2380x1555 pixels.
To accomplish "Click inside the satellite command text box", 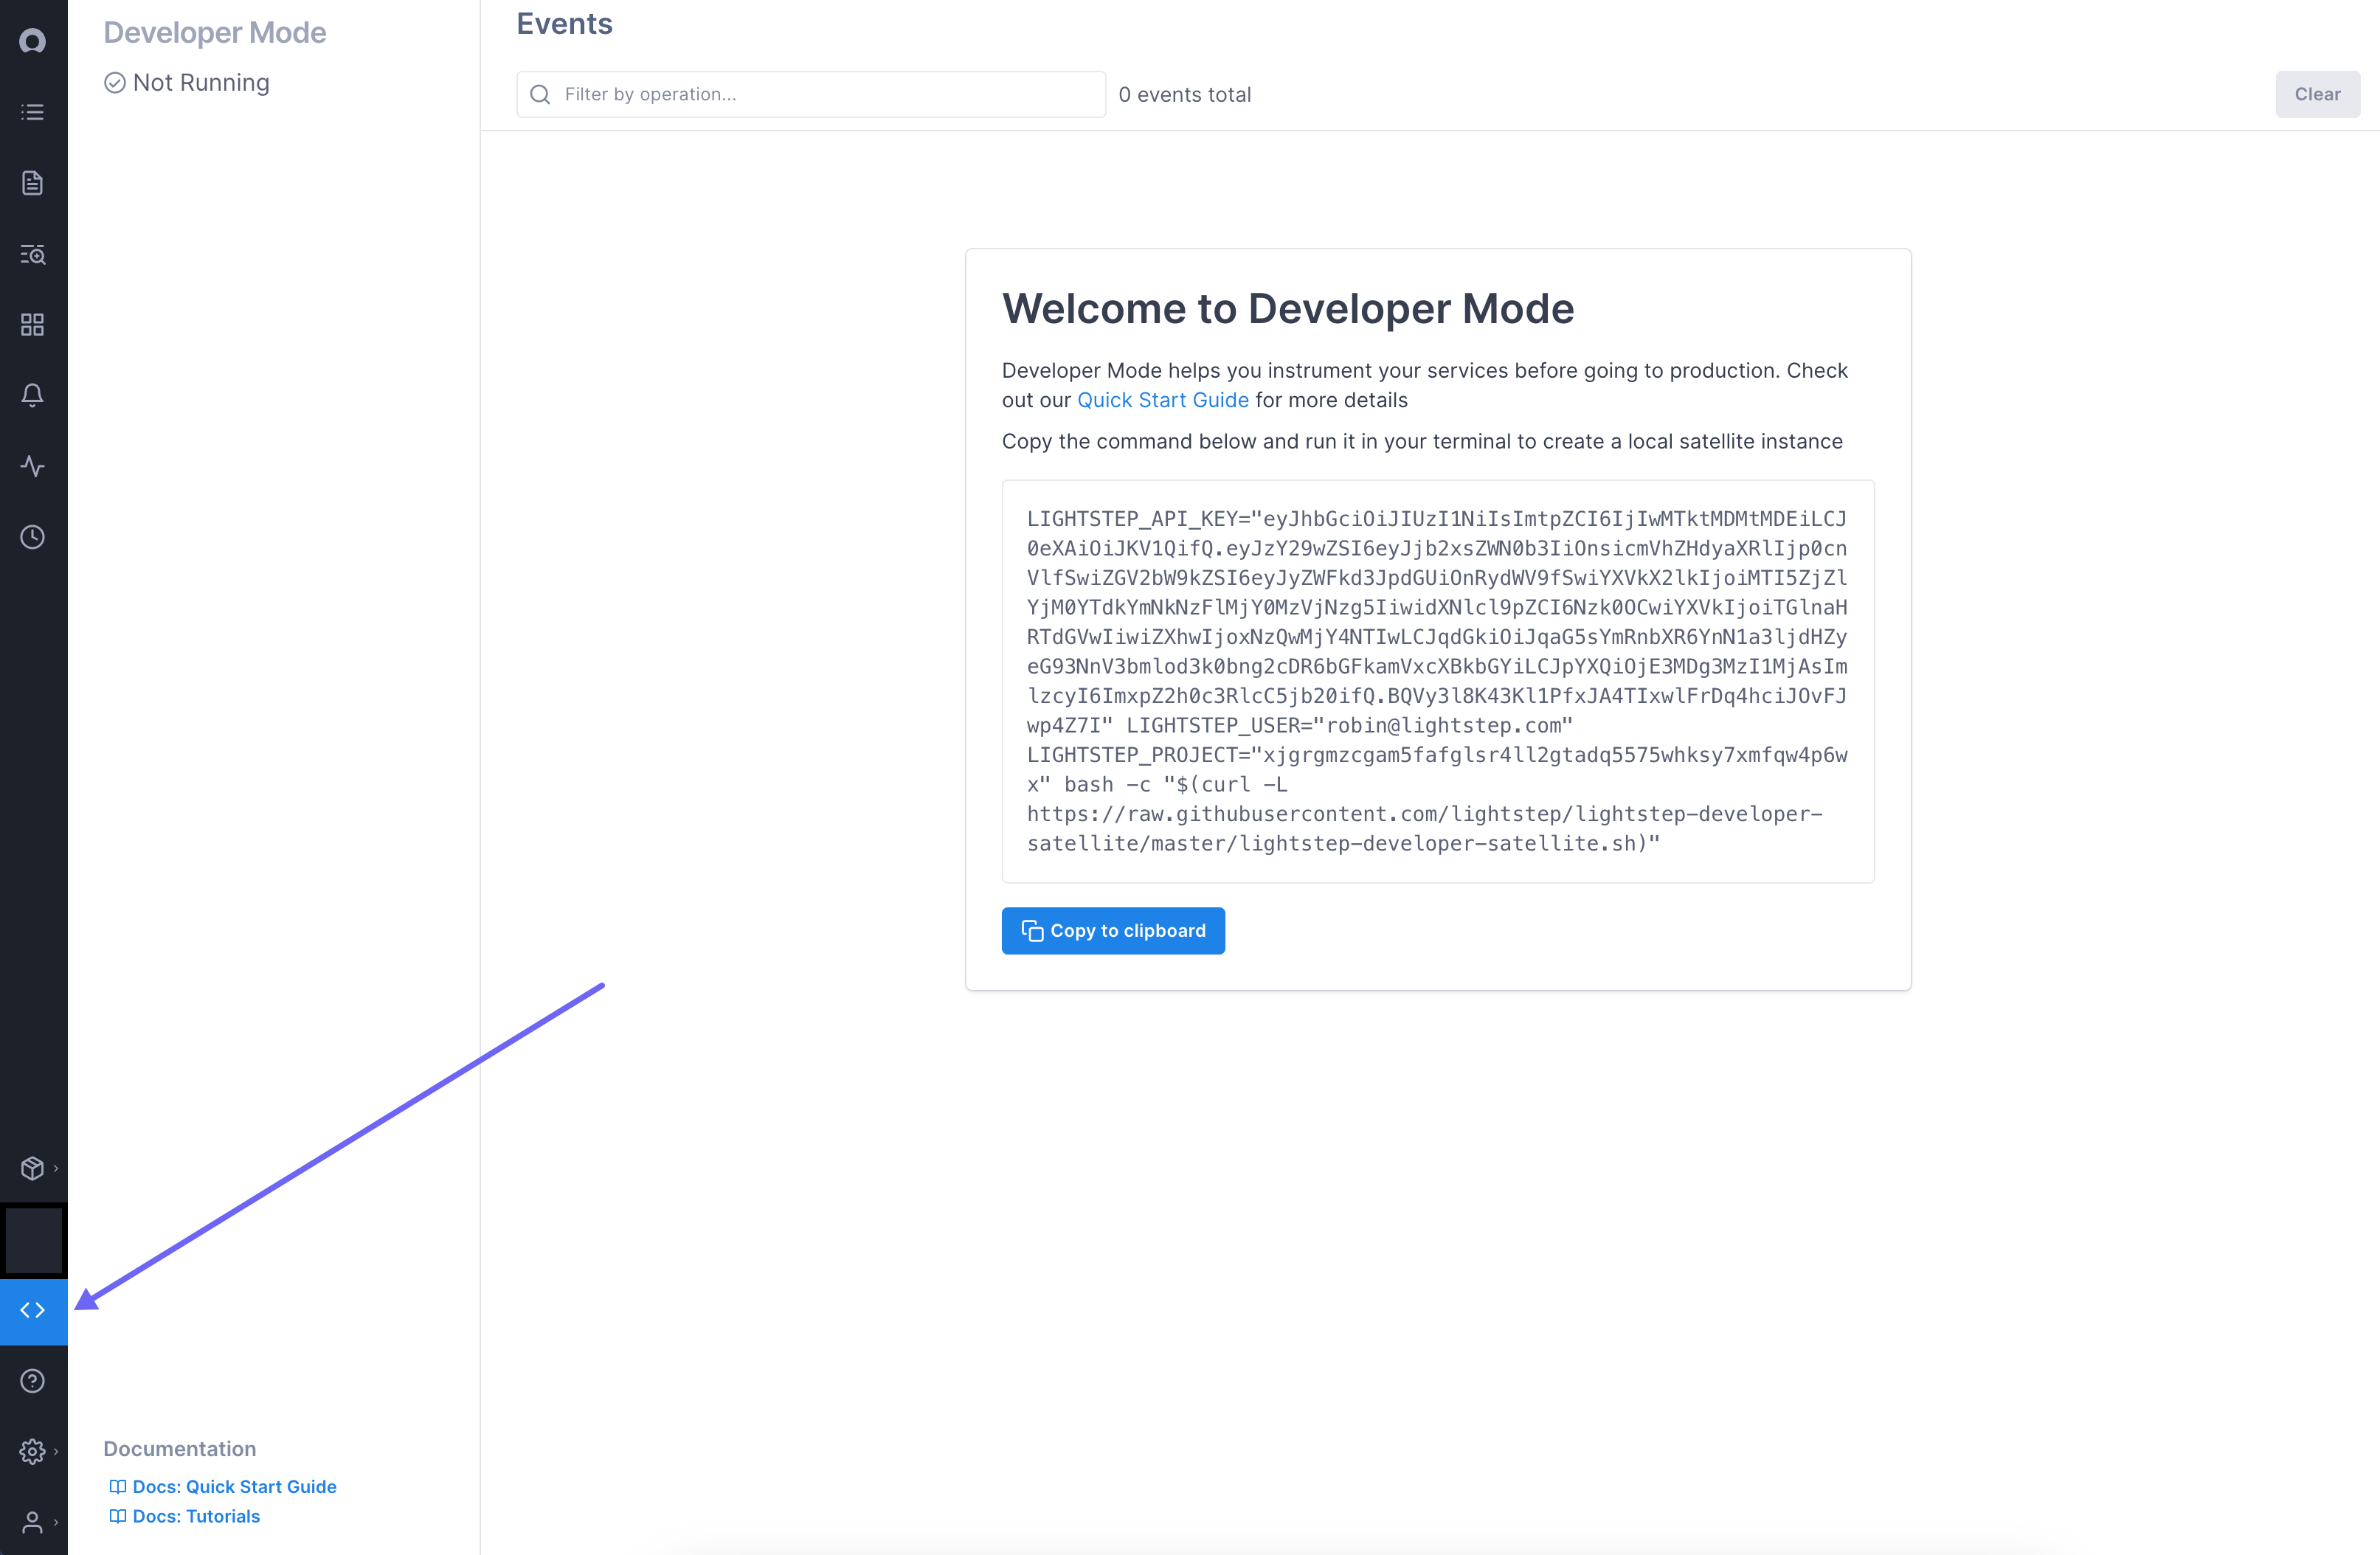I will tap(1437, 681).
